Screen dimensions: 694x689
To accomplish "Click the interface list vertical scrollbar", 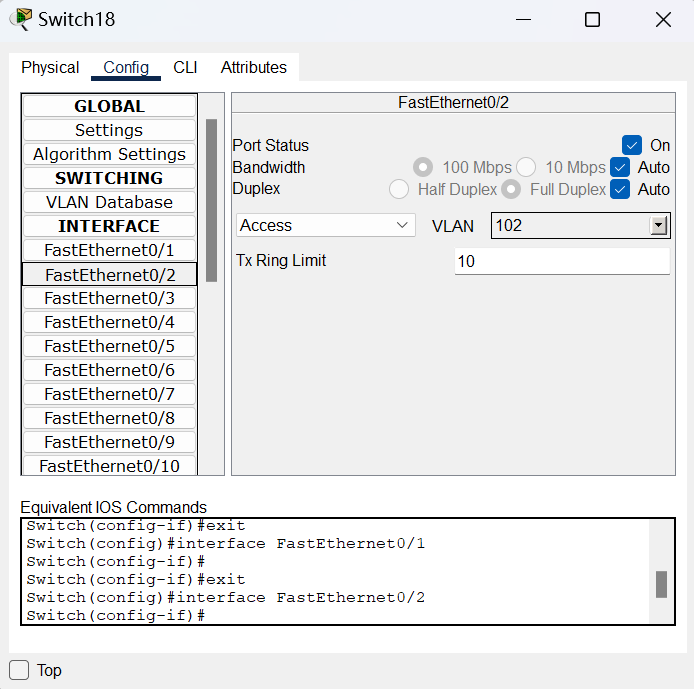I will [x=211, y=200].
